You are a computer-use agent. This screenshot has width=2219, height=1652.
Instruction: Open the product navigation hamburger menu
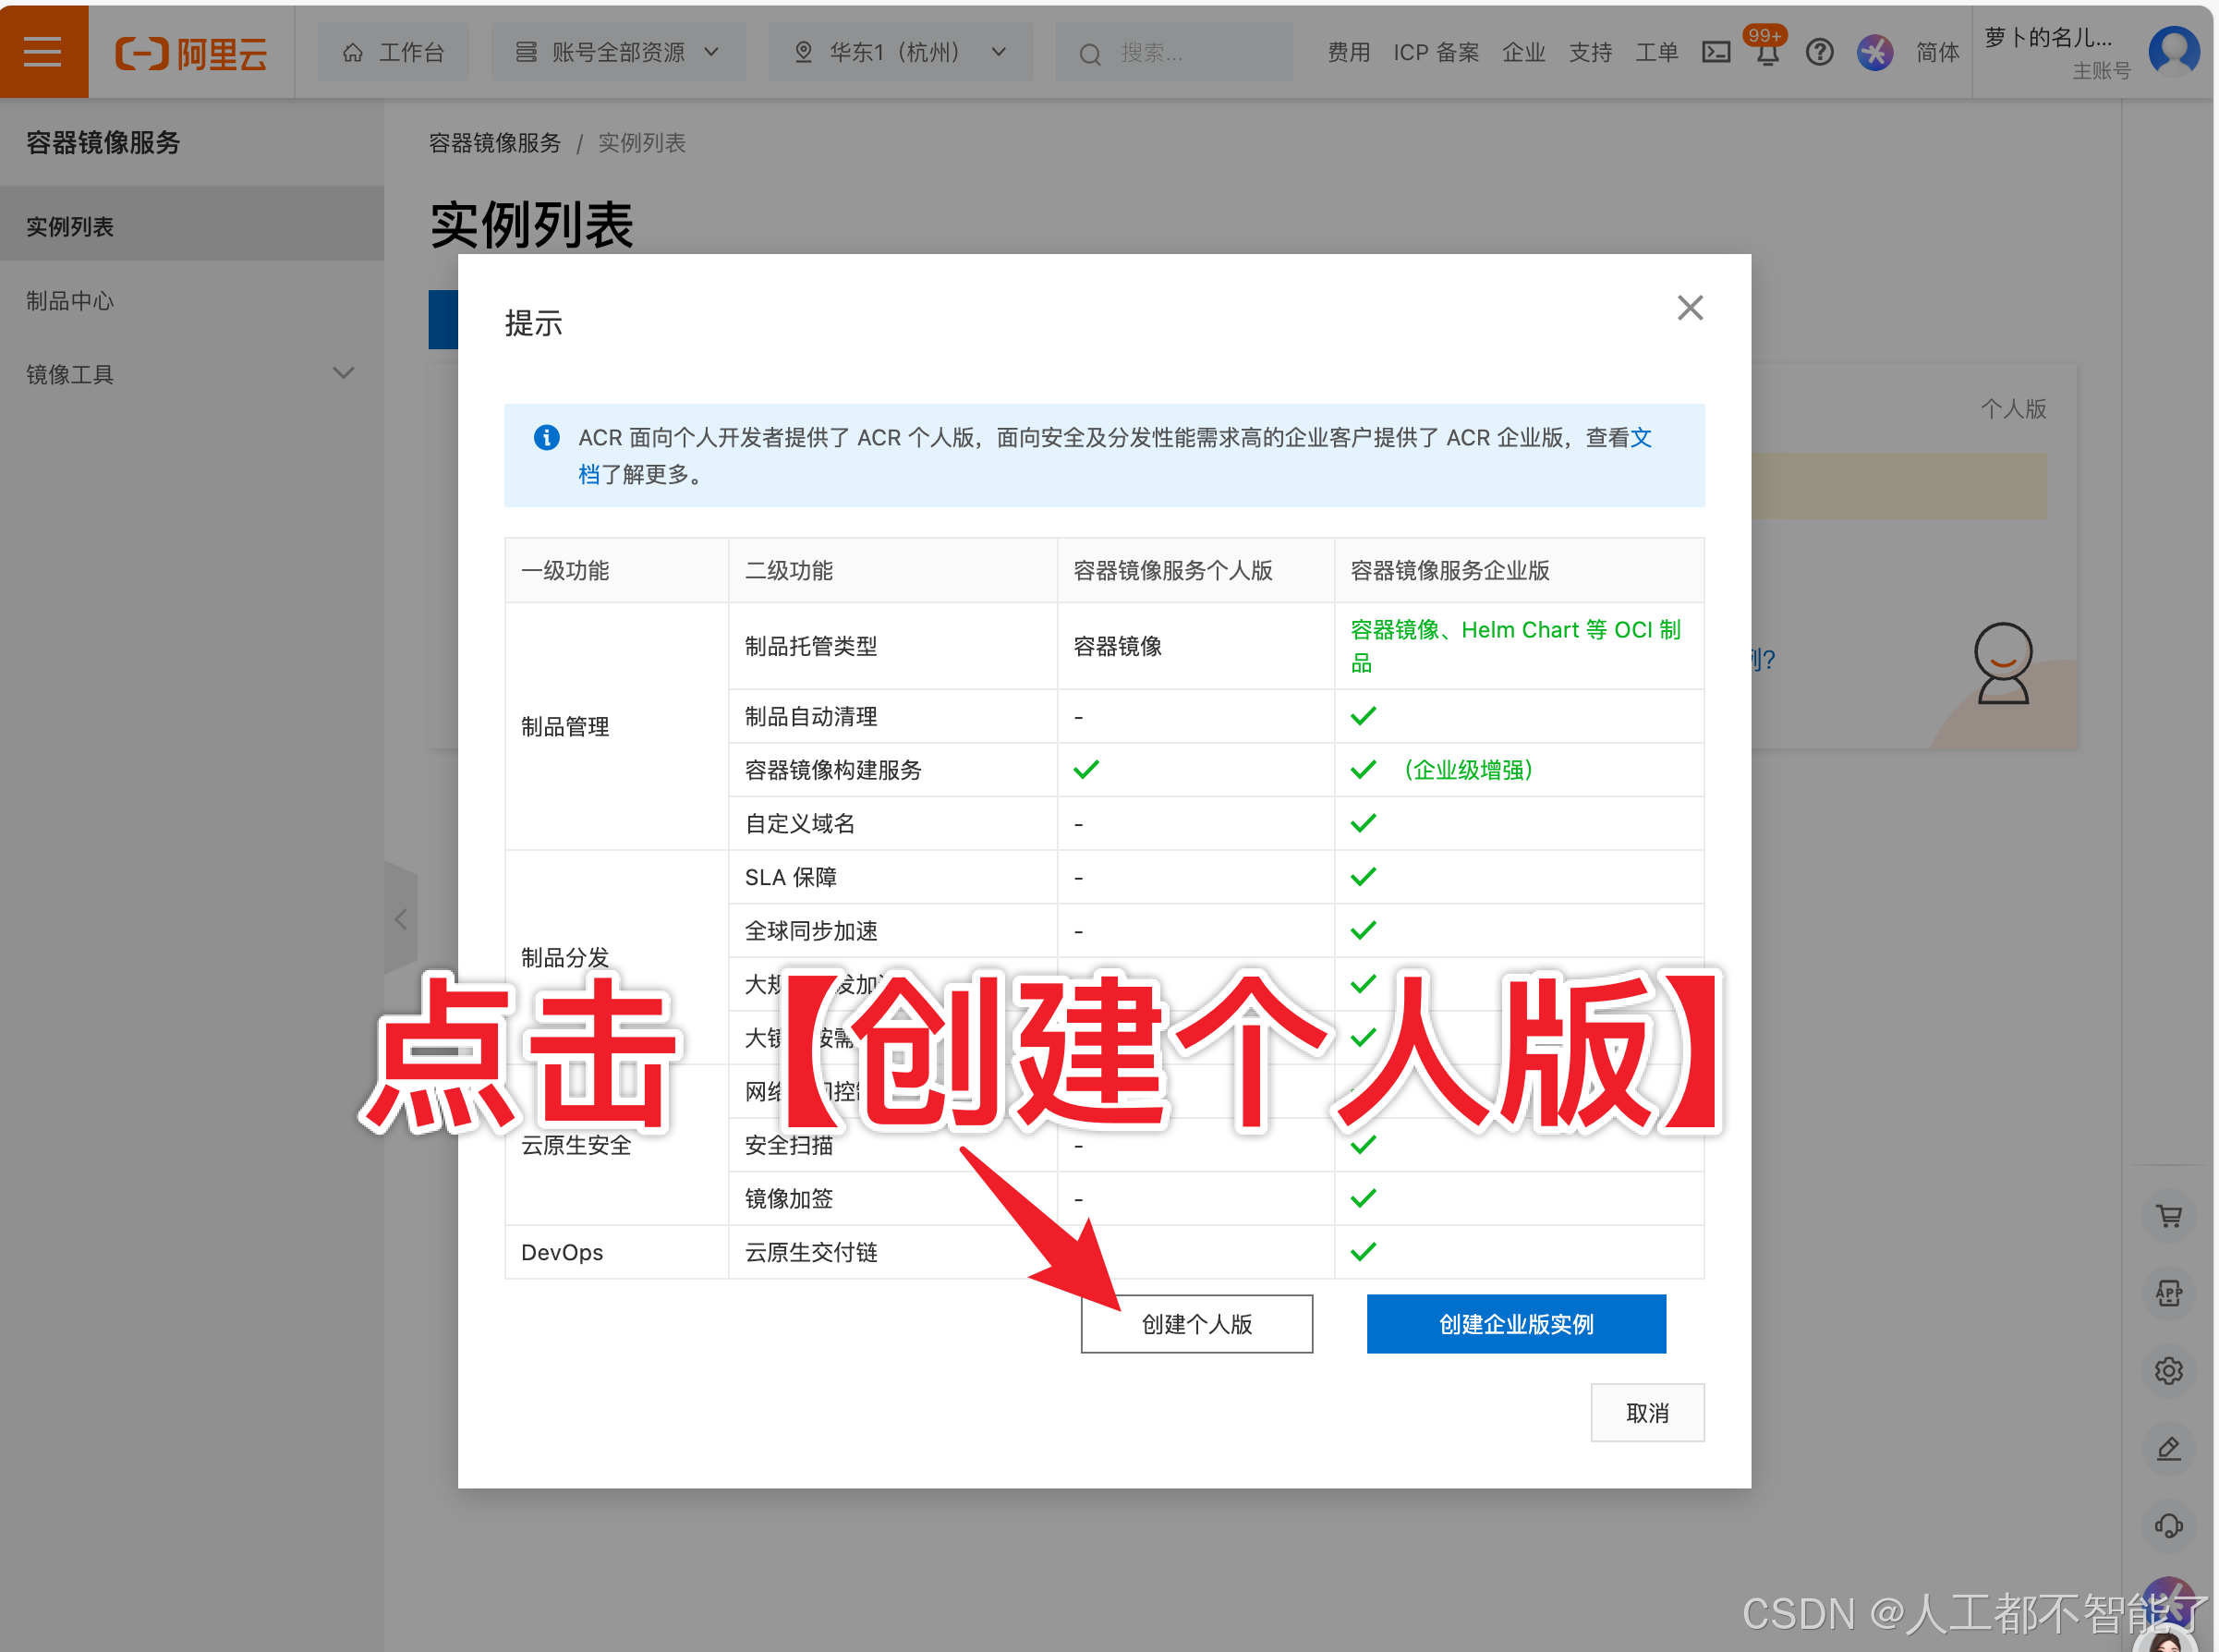point(43,51)
